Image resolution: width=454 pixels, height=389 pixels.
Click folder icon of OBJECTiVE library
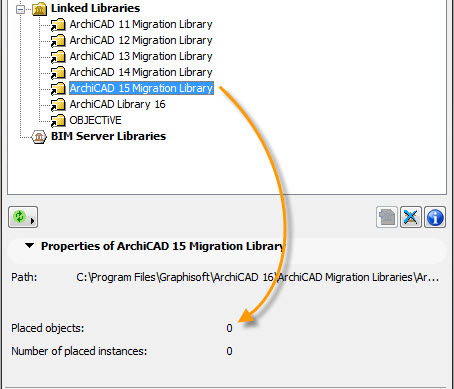pyautogui.click(x=58, y=120)
